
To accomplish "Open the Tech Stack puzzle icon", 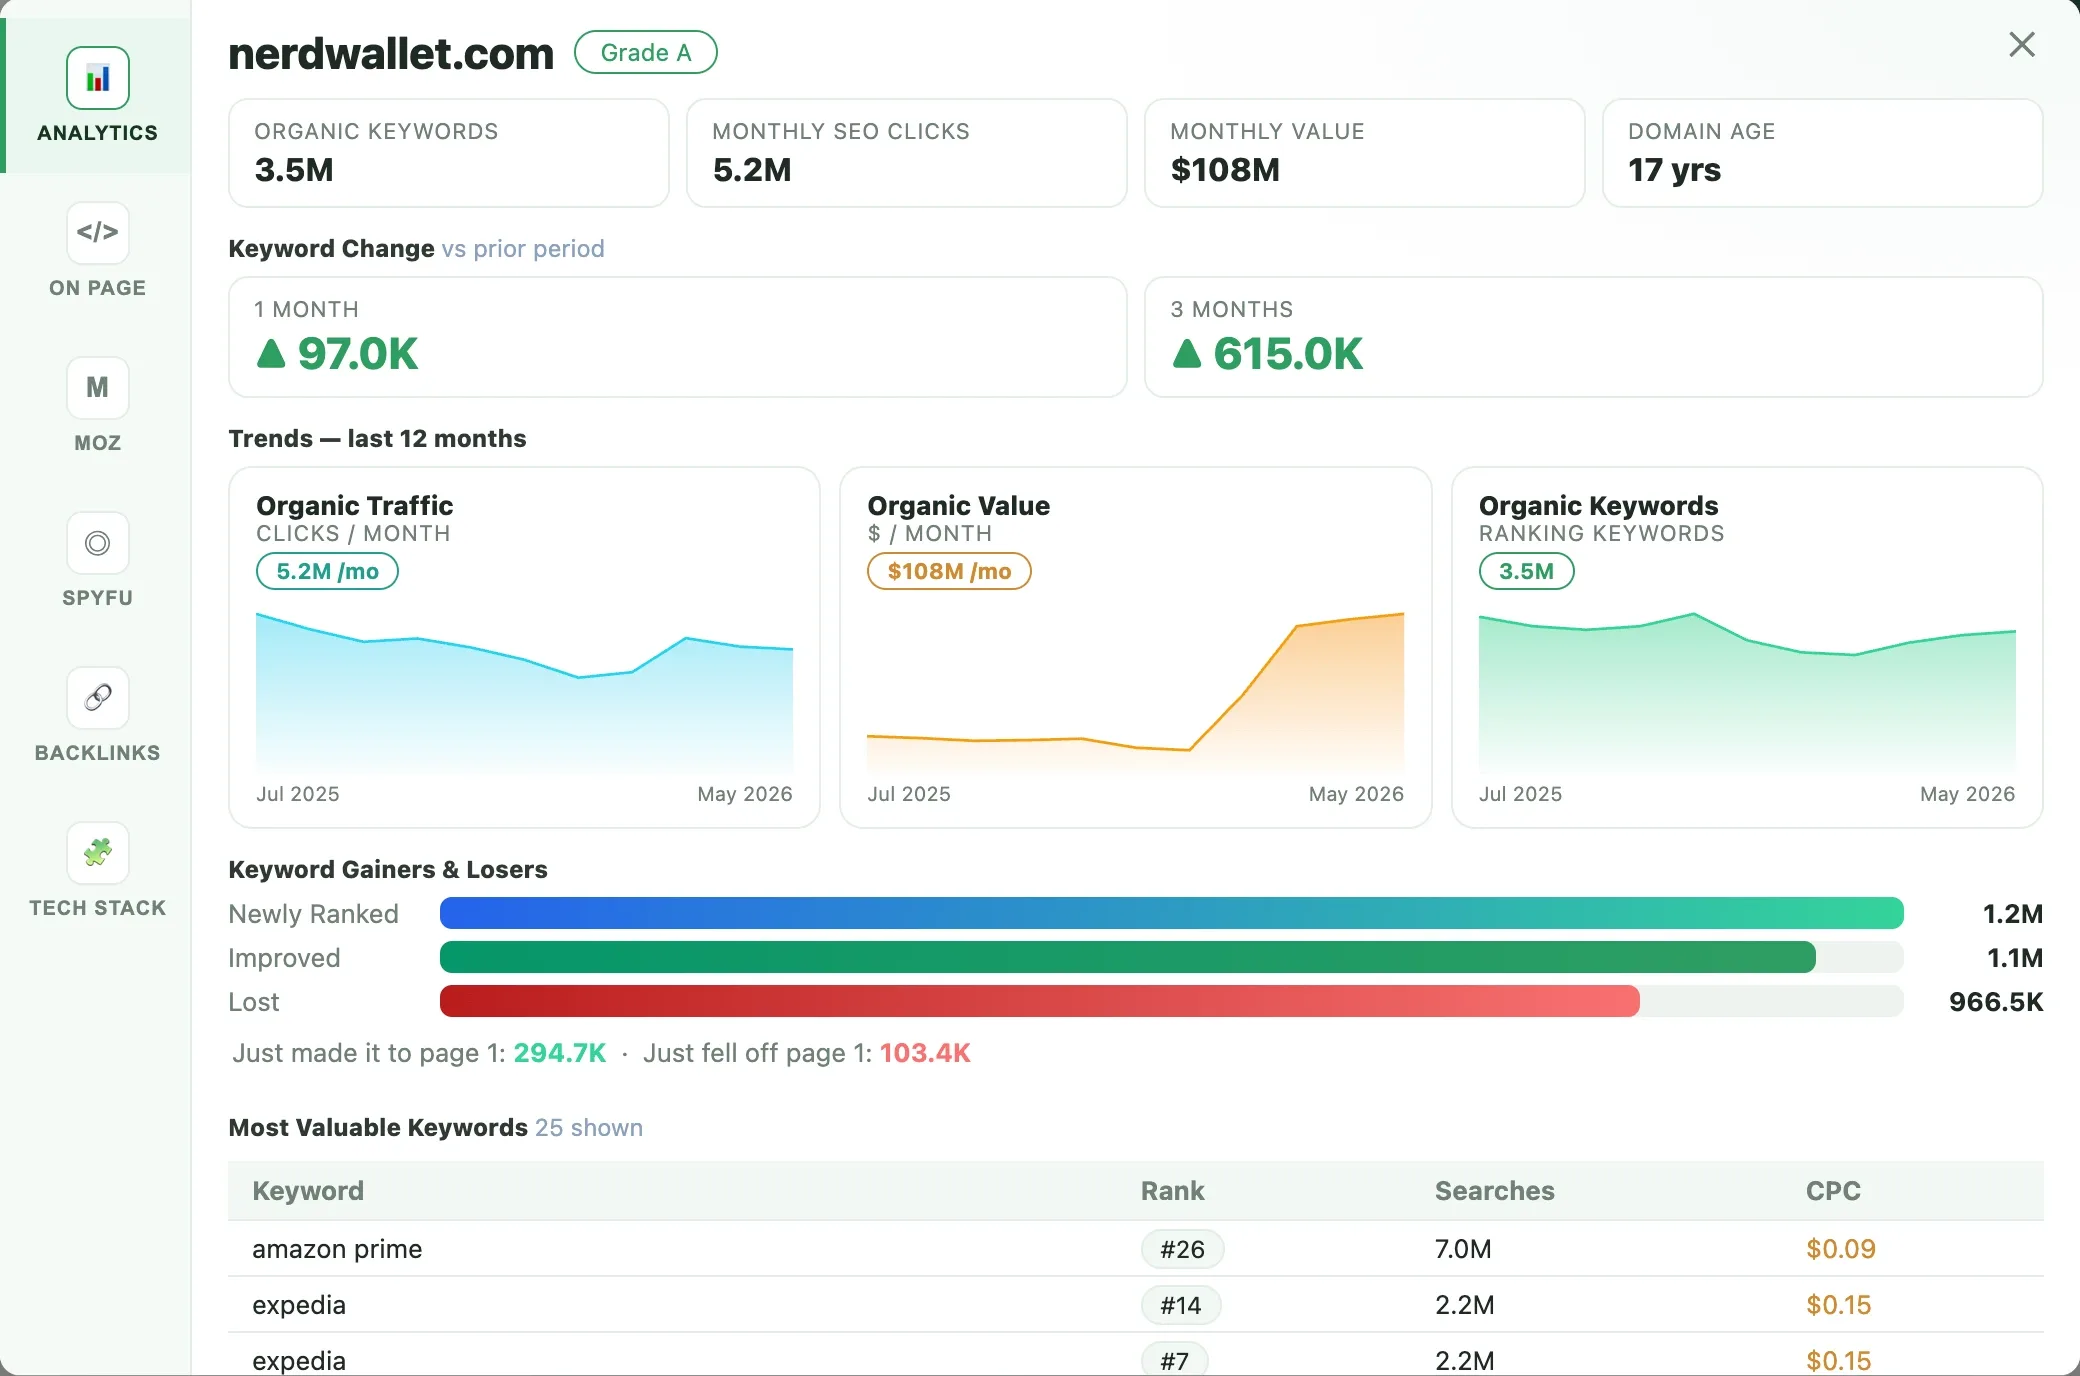I will (x=98, y=853).
